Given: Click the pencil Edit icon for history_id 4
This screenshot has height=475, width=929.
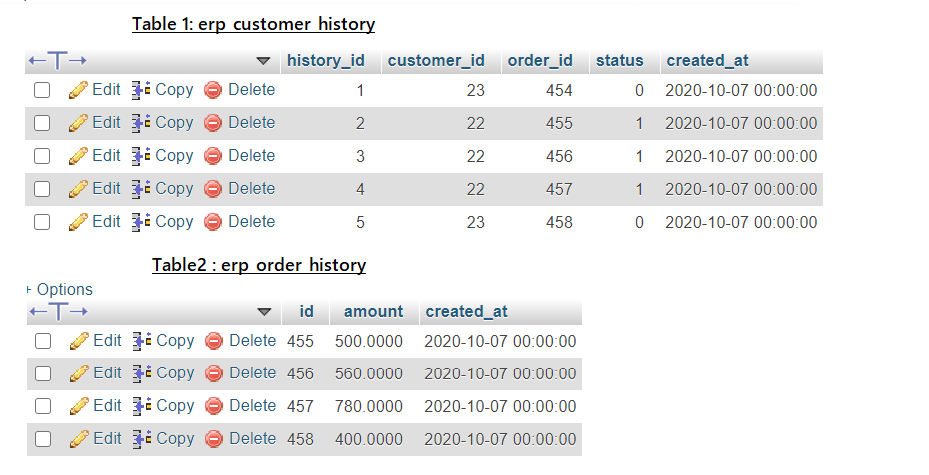Looking at the screenshot, I should click(78, 189).
